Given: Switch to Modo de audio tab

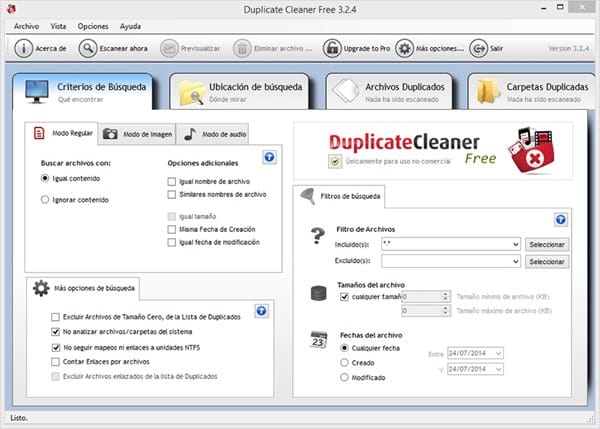Looking at the screenshot, I should point(213,134).
